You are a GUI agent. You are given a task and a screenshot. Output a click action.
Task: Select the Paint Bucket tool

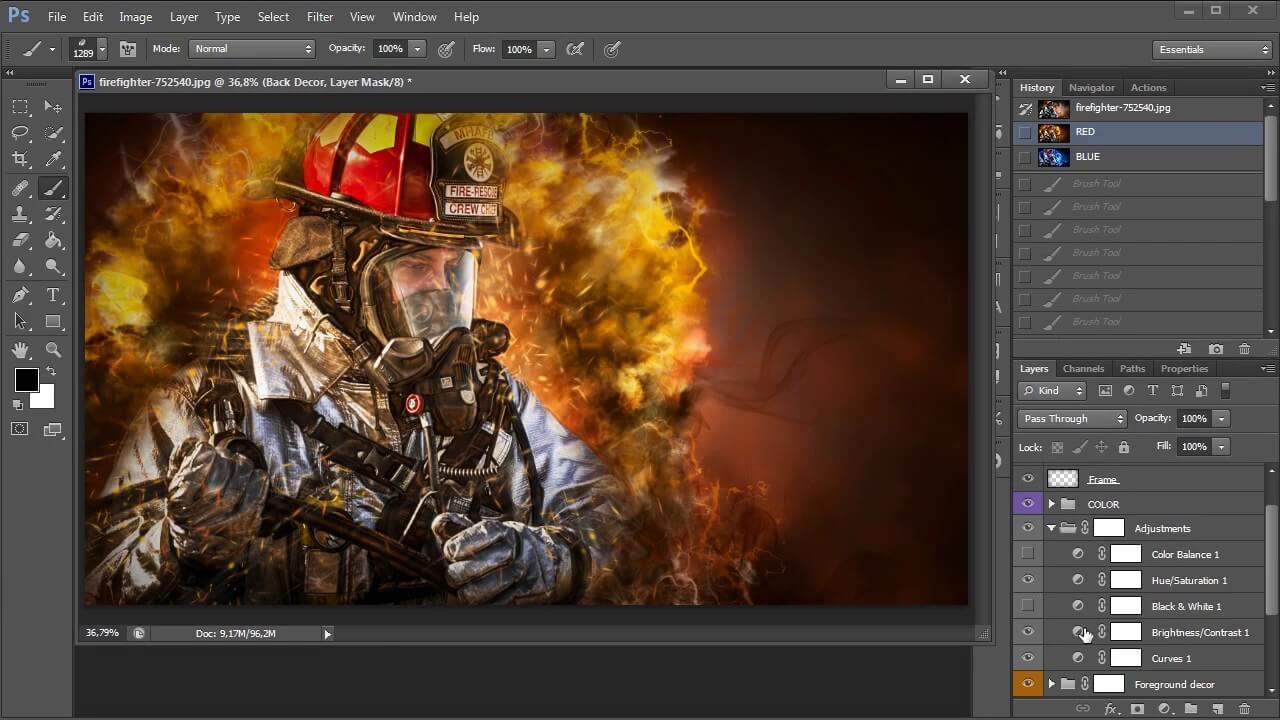pyautogui.click(x=54, y=241)
